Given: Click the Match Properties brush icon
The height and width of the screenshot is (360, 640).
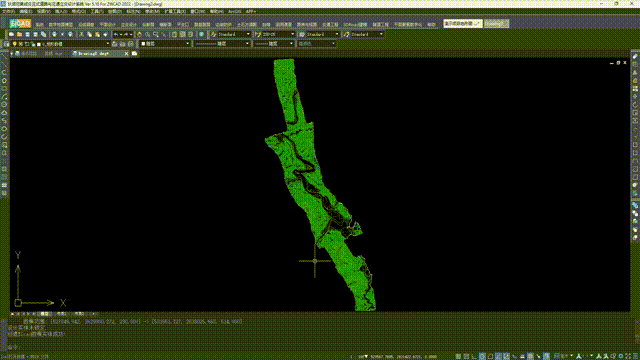Looking at the screenshot, I should point(105,34).
